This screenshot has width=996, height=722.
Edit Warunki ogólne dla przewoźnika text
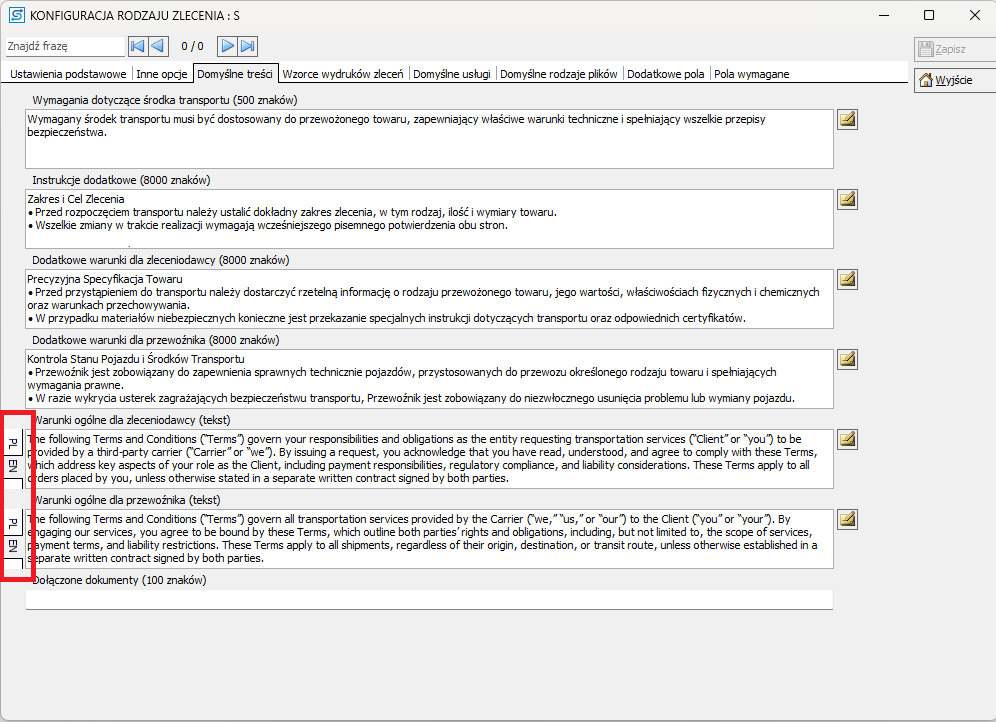click(x=847, y=519)
